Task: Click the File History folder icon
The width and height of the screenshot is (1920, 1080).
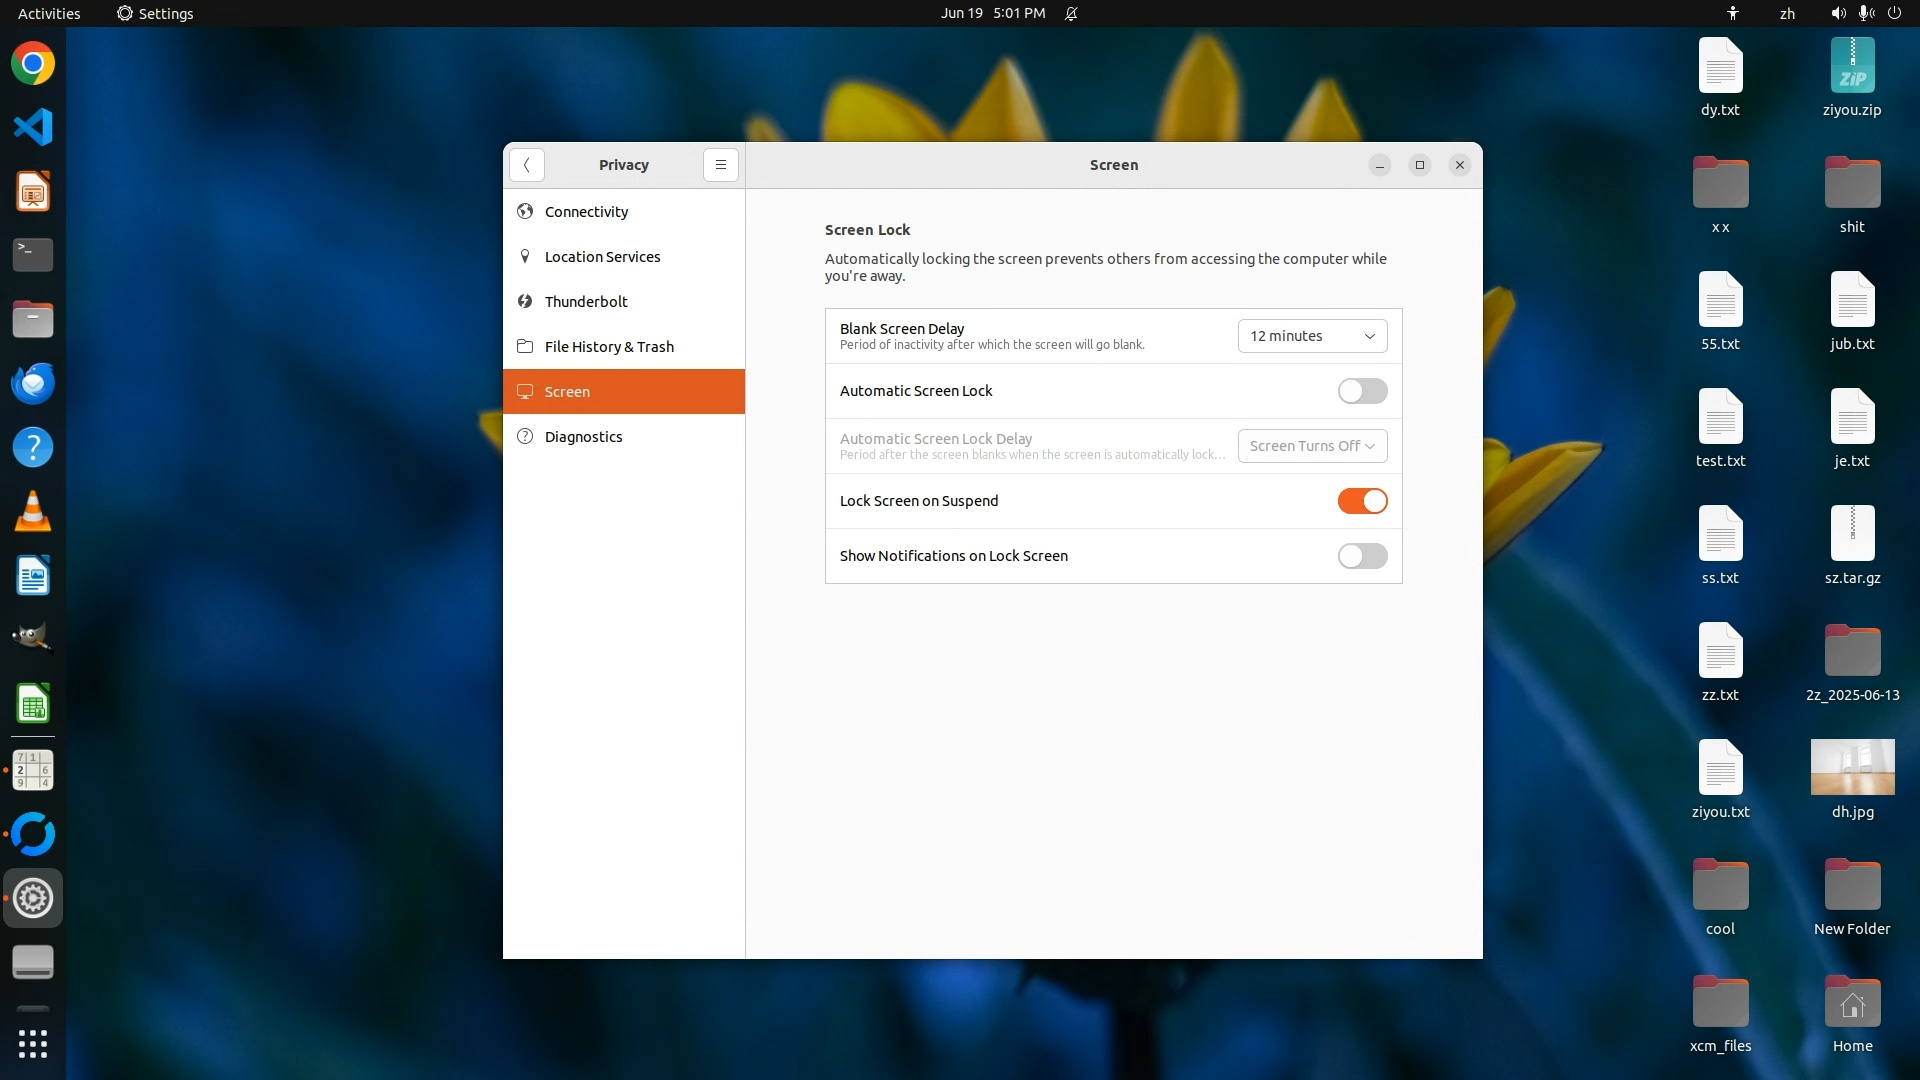Action: 525,346
